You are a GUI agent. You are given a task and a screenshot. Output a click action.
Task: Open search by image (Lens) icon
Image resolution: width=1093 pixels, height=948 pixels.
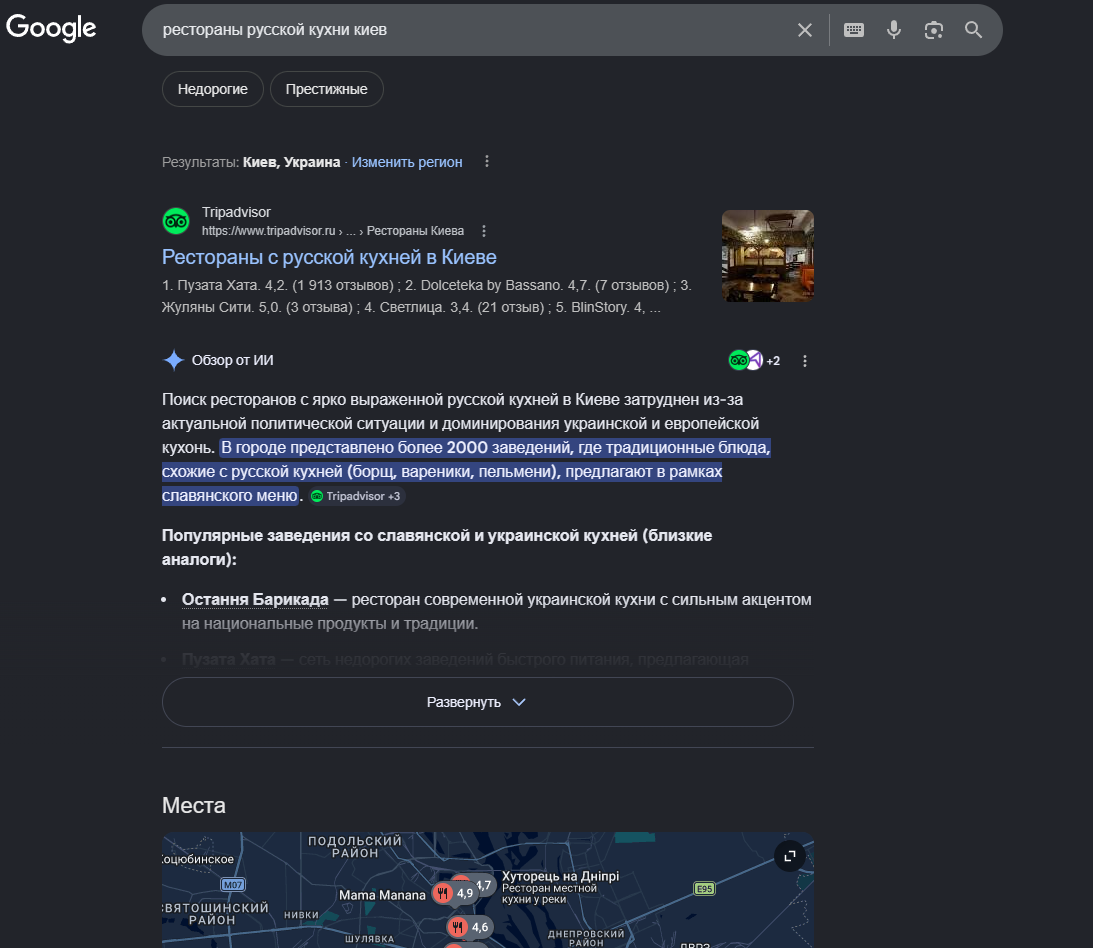[x=933, y=30]
